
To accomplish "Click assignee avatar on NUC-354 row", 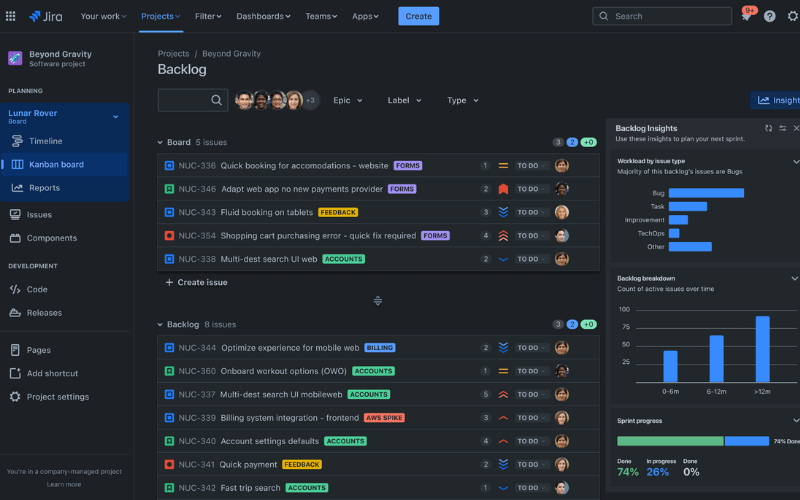I will point(562,236).
